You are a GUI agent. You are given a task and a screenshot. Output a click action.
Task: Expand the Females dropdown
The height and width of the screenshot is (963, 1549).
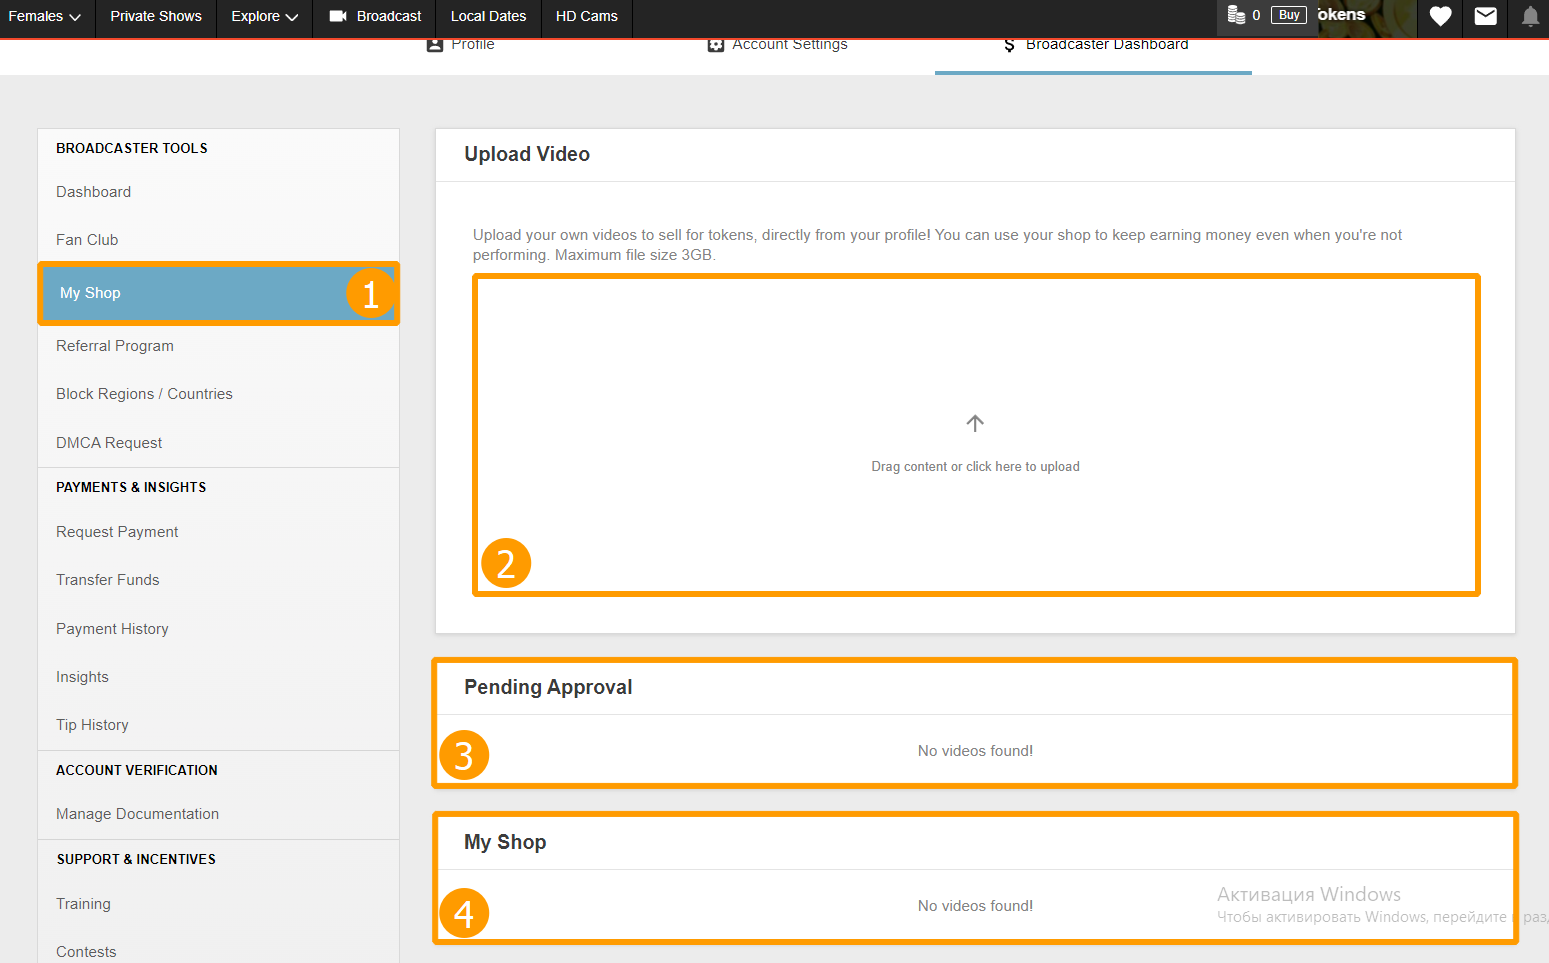(45, 16)
